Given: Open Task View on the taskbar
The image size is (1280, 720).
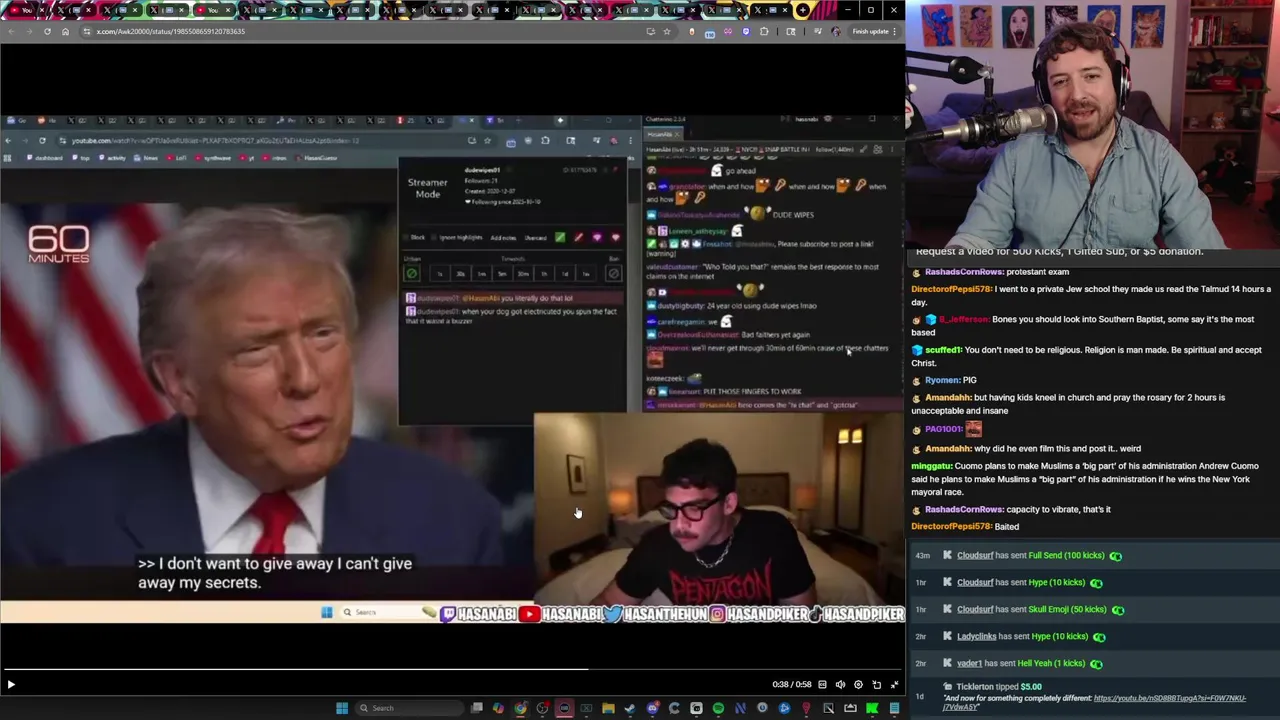Looking at the screenshot, I should [x=477, y=708].
